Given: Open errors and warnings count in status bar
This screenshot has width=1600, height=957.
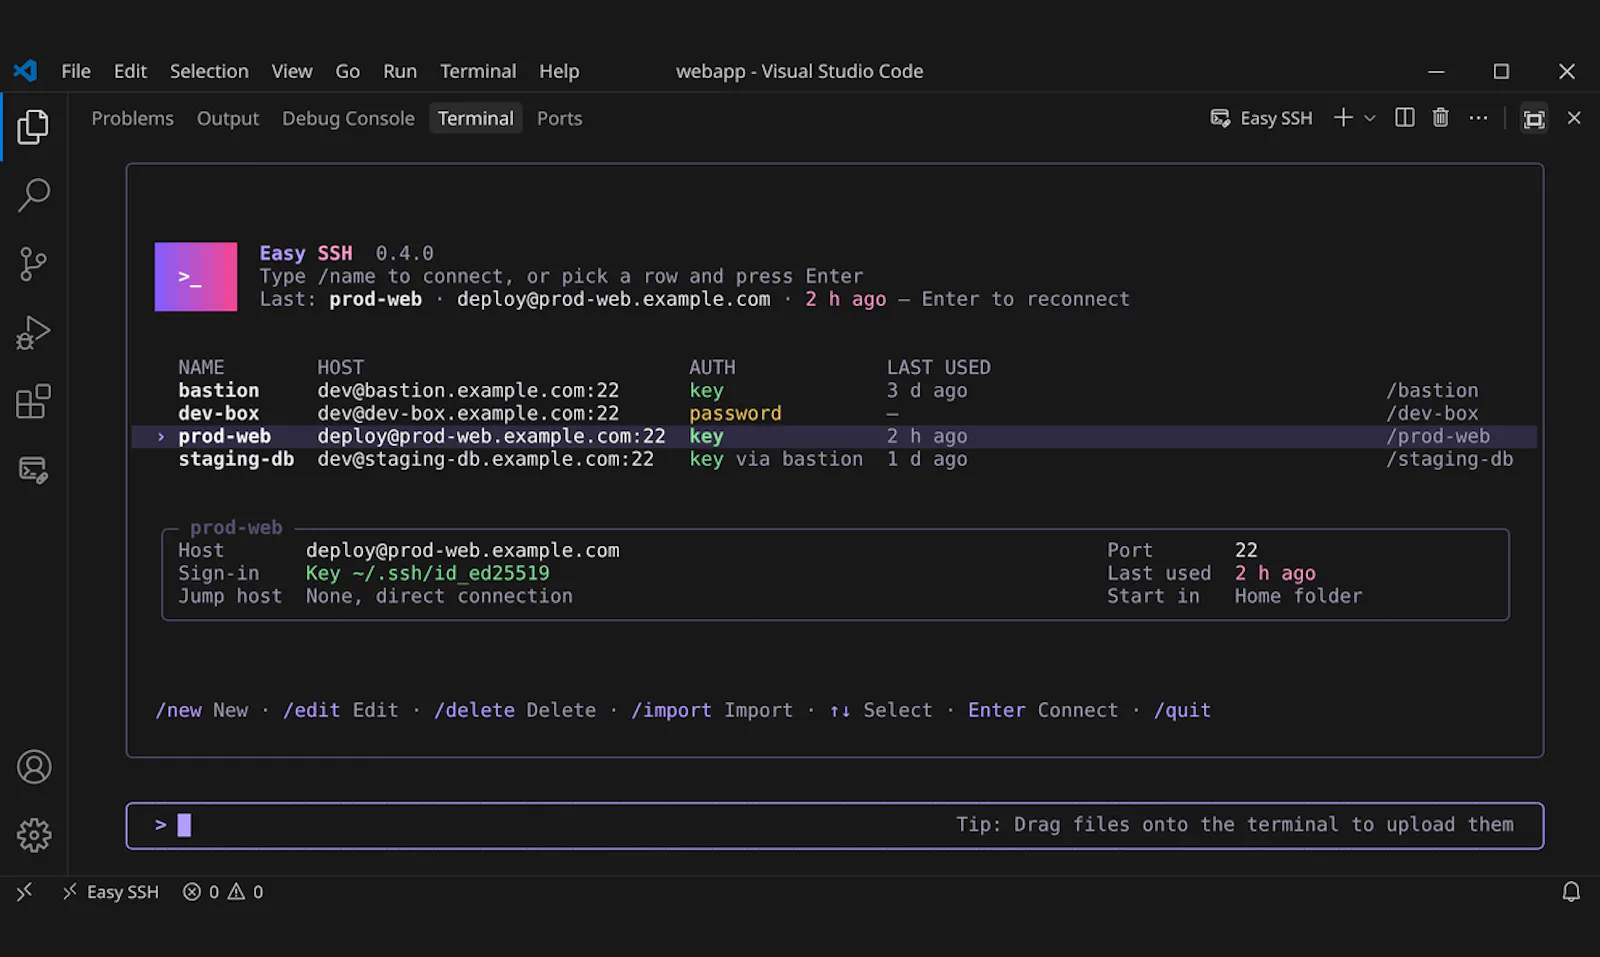Looking at the screenshot, I should pos(223,891).
